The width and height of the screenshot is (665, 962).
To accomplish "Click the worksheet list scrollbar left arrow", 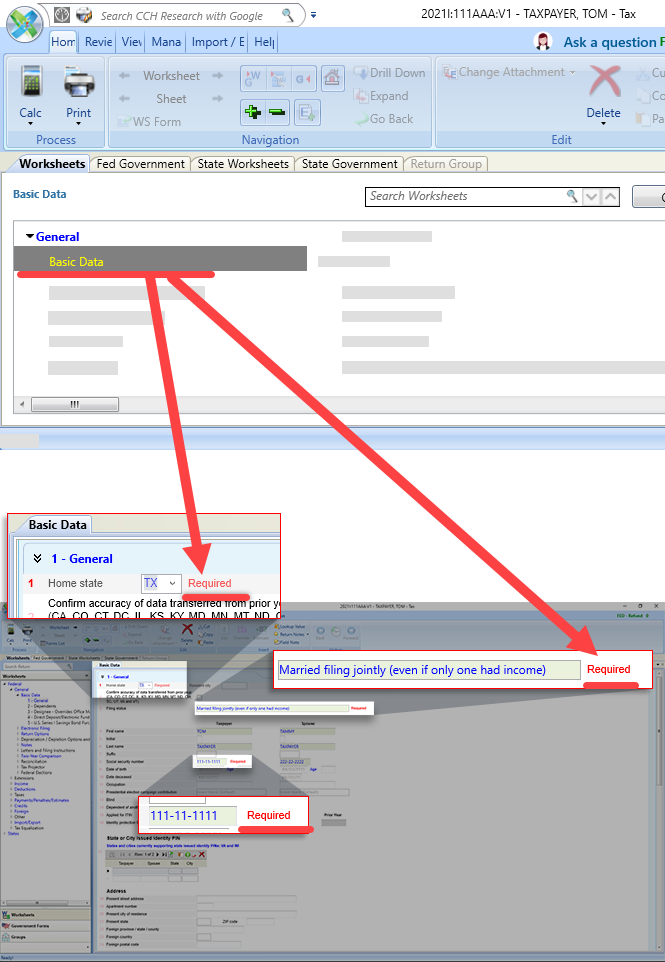I will (23, 404).
